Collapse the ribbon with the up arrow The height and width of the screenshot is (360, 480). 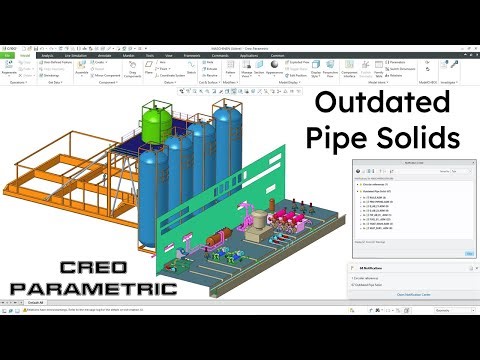point(465,55)
